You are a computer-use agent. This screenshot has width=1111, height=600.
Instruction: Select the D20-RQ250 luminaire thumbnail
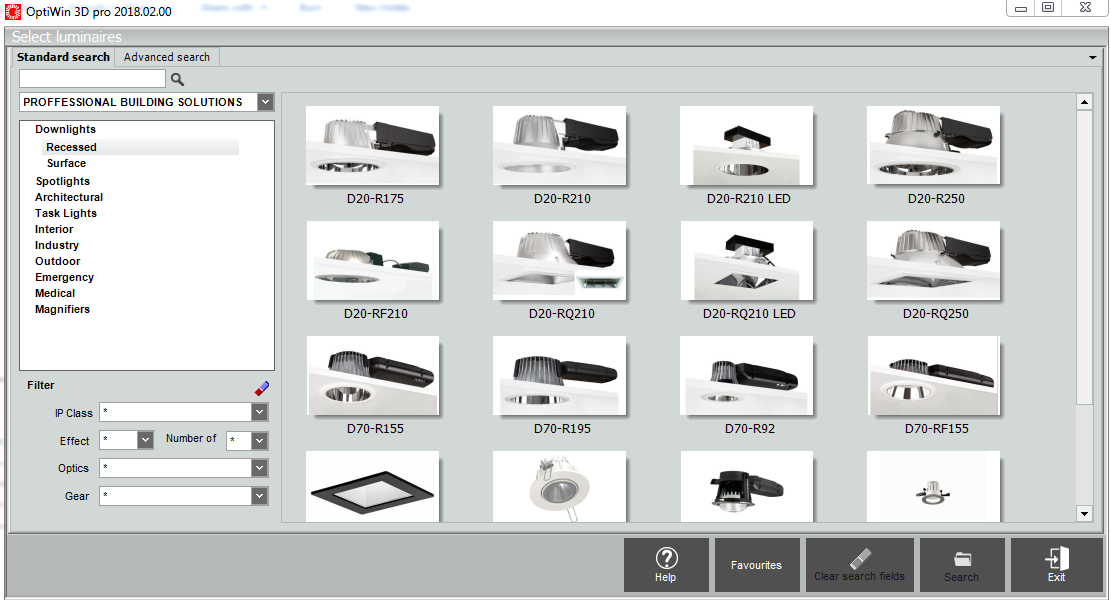click(x=934, y=261)
